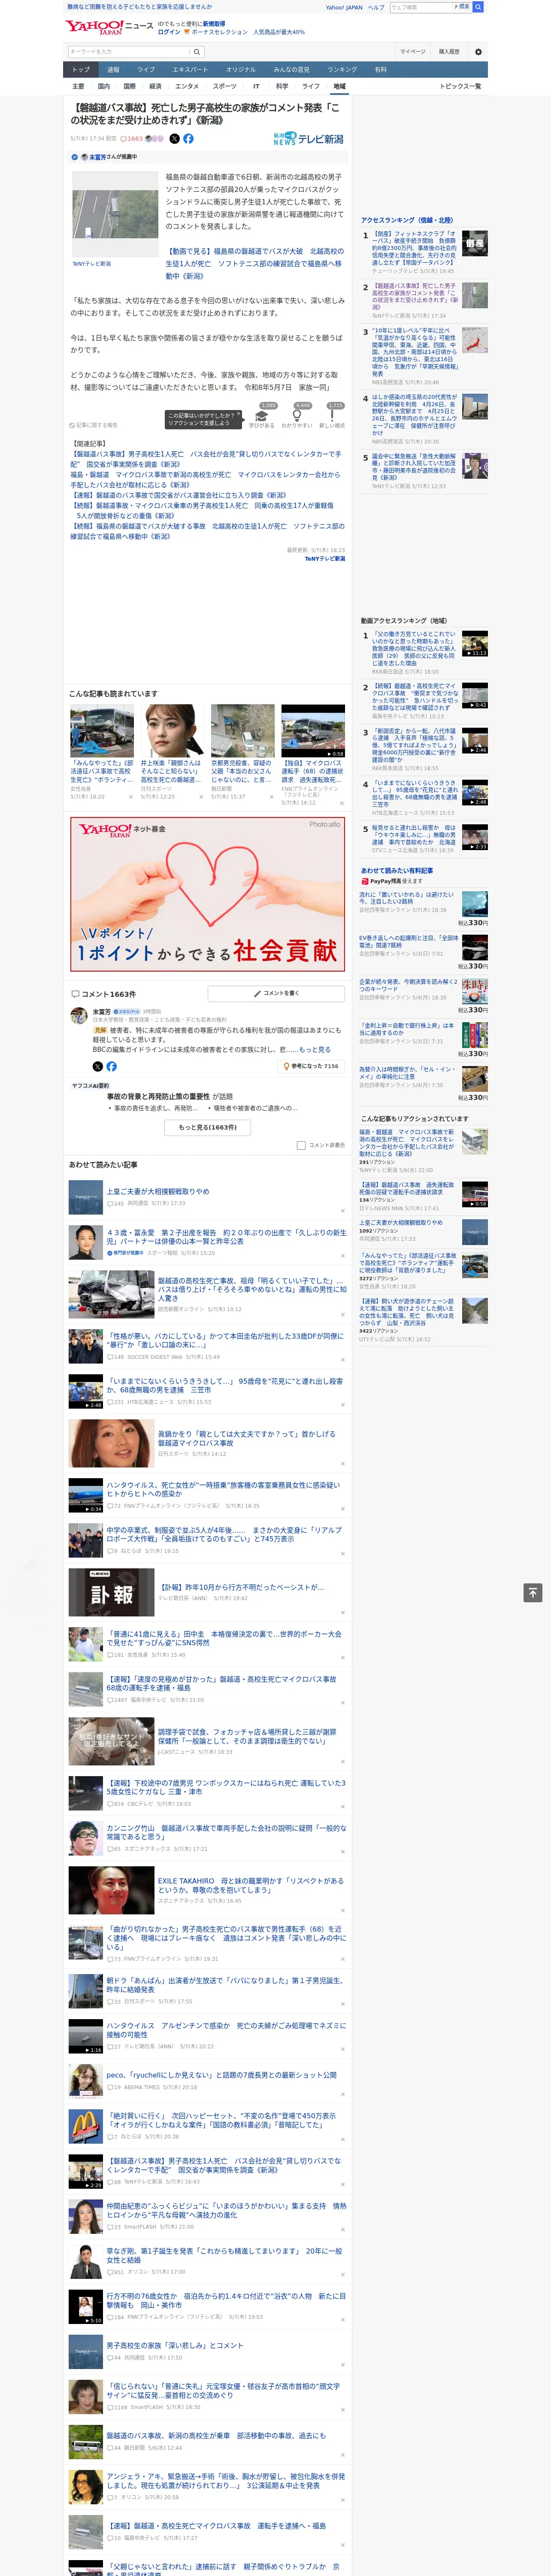Open settings with the gear icon
This screenshot has width=551, height=2576.
478,52
